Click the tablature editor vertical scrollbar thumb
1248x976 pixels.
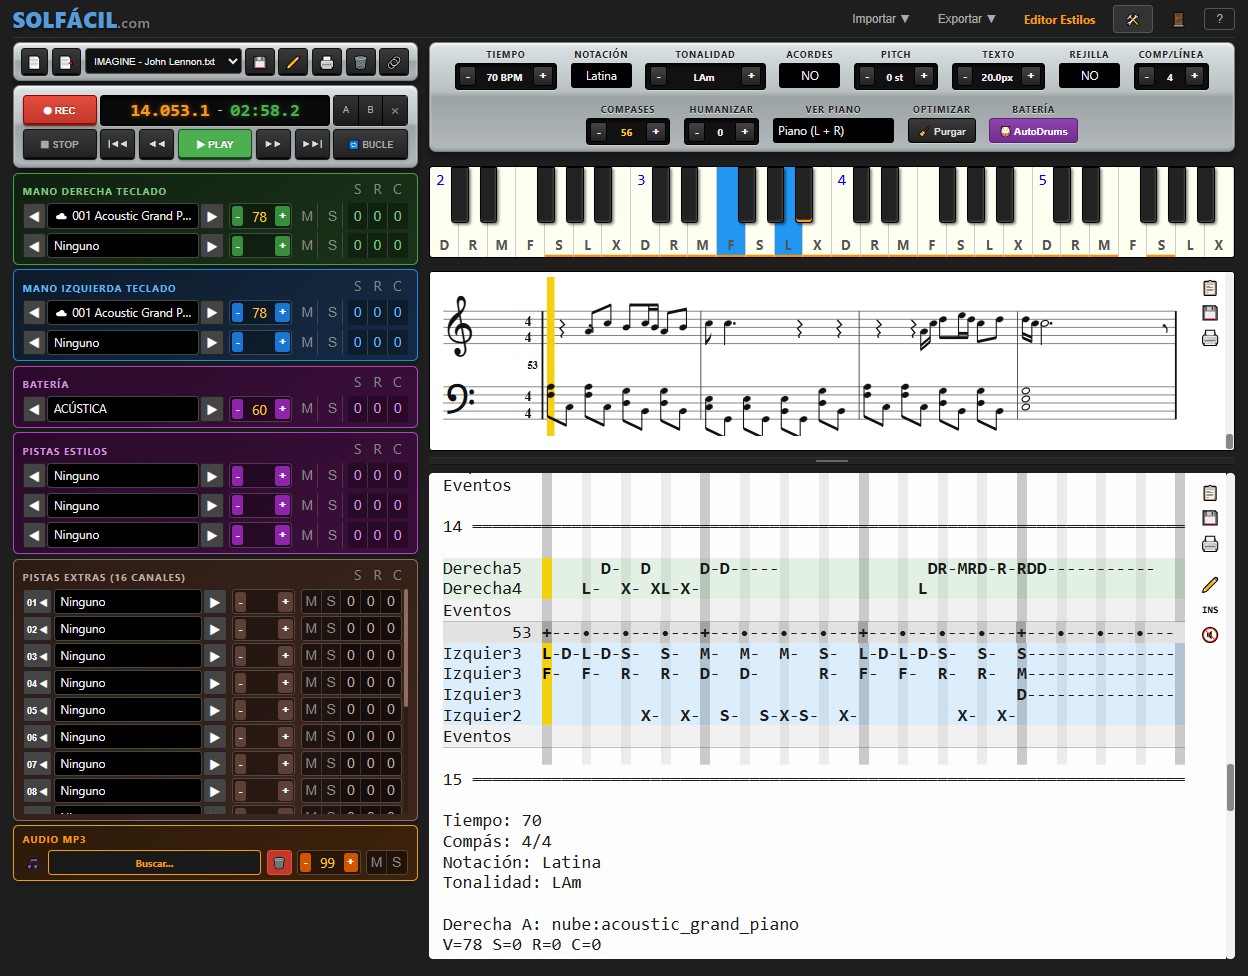(1230, 787)
